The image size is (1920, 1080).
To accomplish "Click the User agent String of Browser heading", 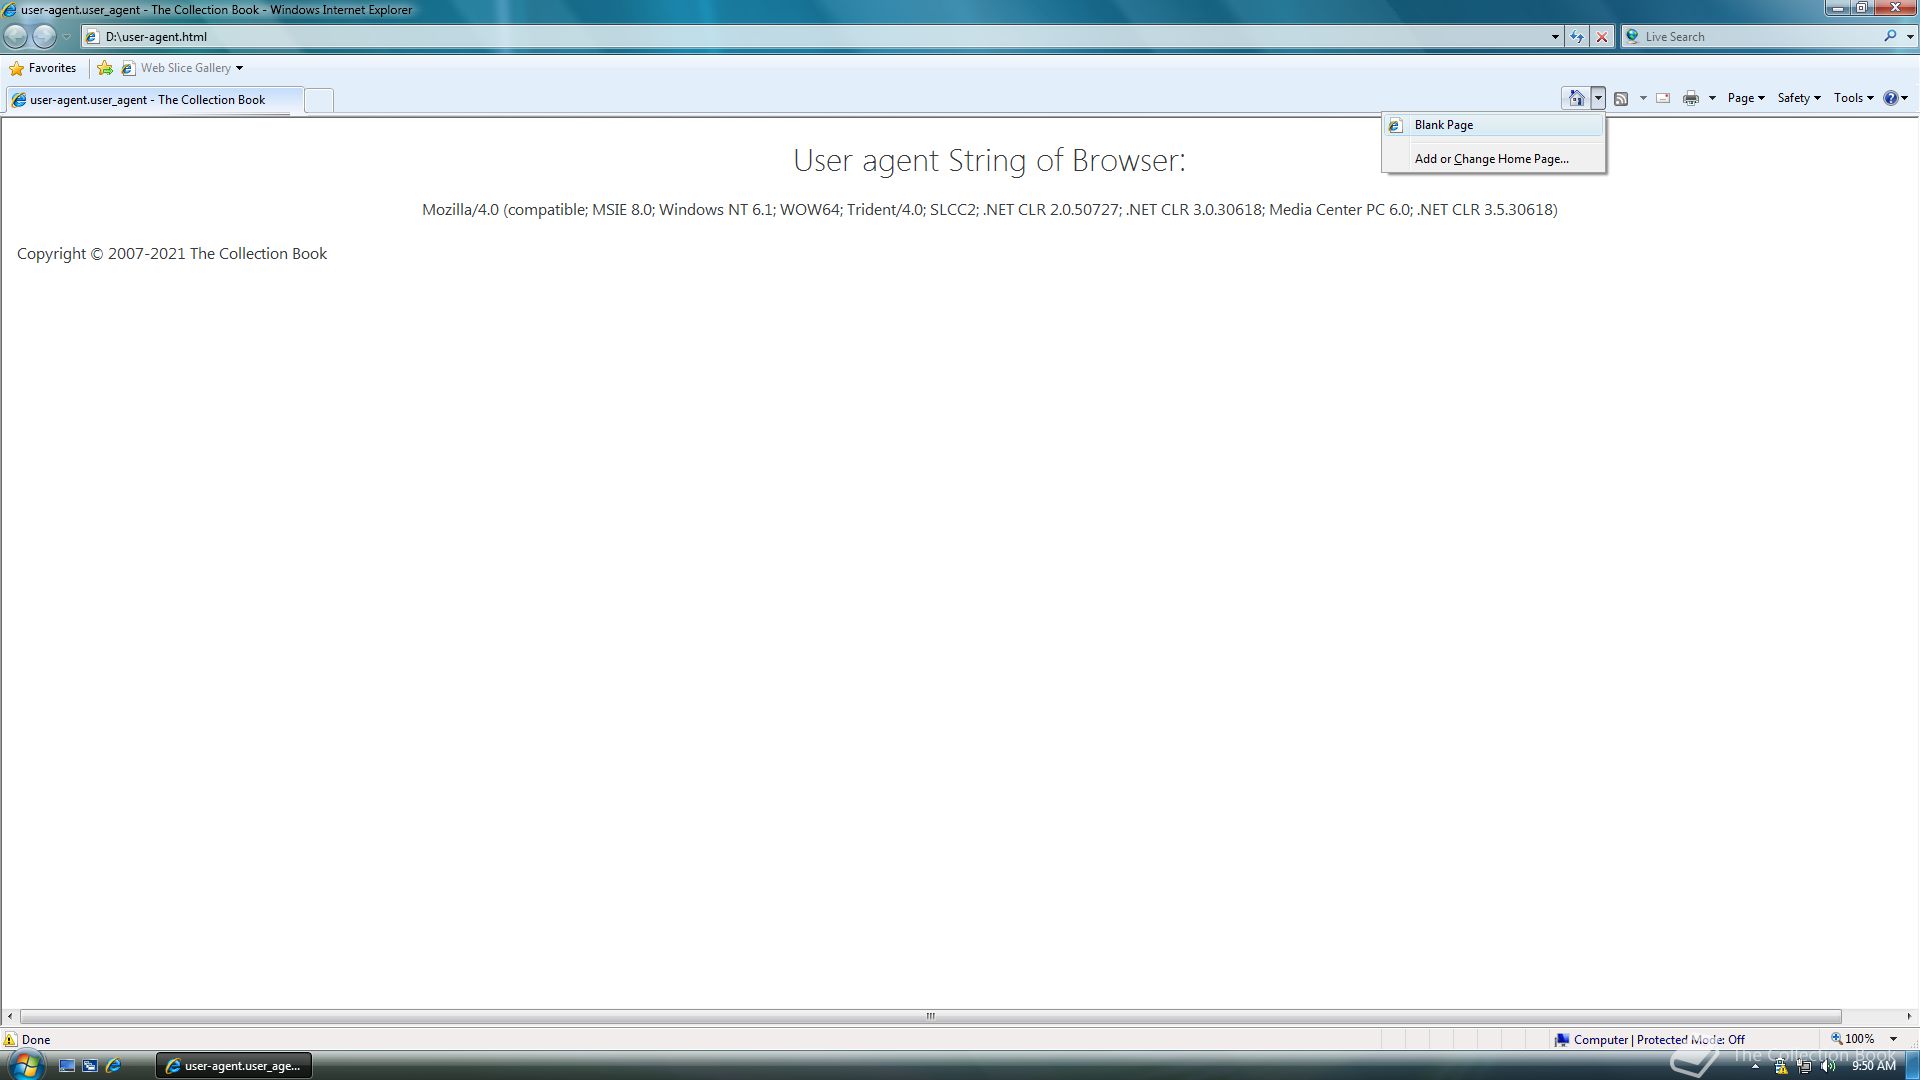I will tap(989, 161).
